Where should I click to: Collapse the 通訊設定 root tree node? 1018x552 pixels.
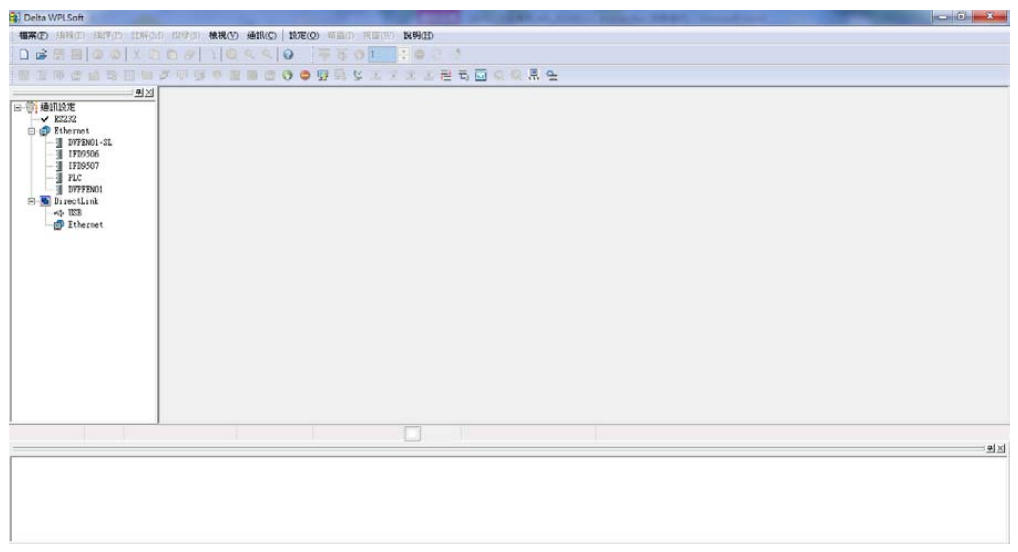(x=17, y=107)
